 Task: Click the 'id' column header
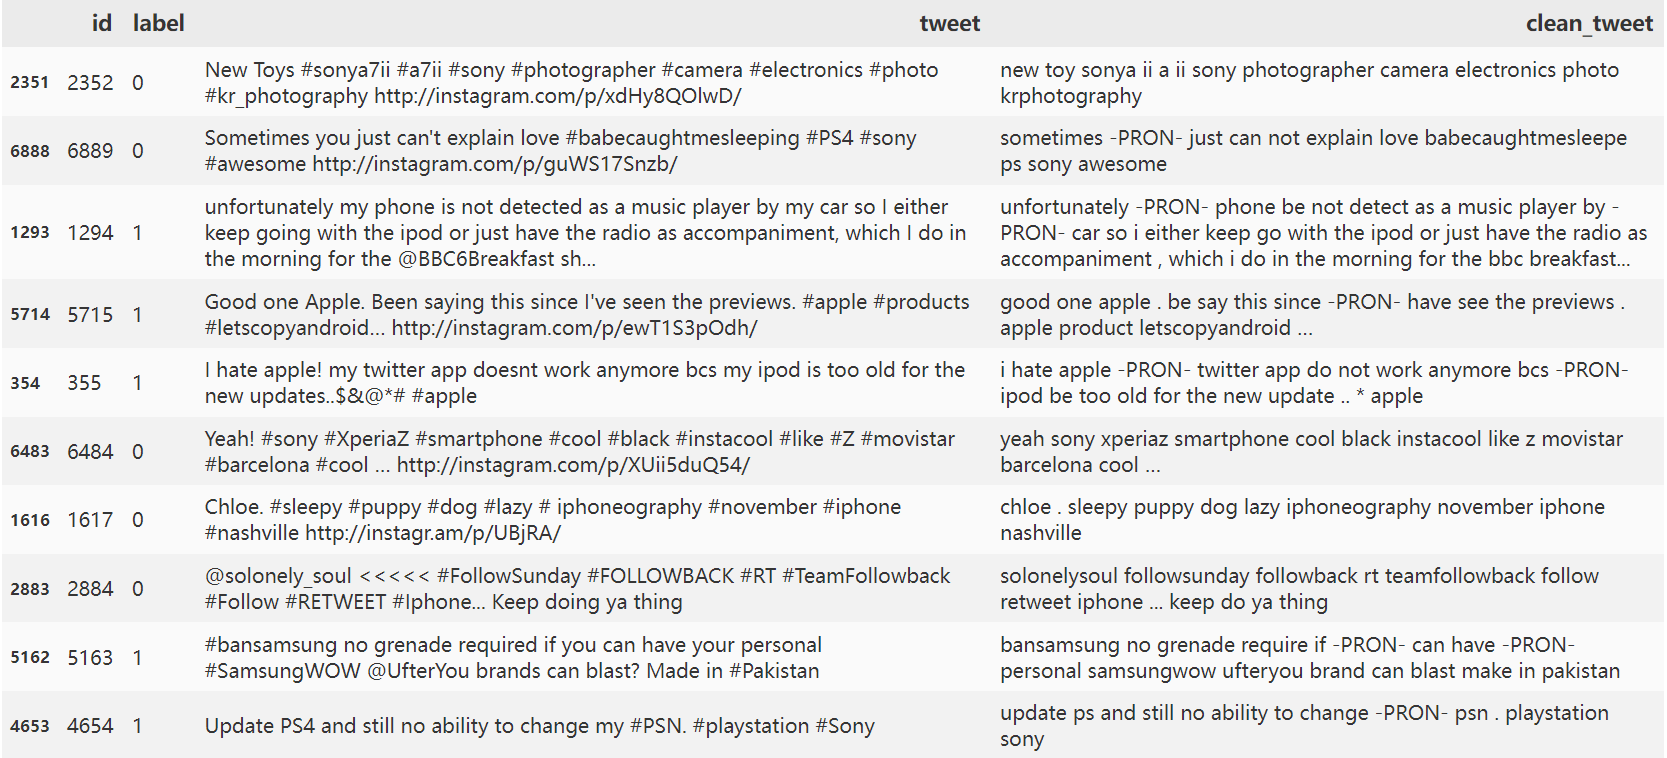(102, 23)
